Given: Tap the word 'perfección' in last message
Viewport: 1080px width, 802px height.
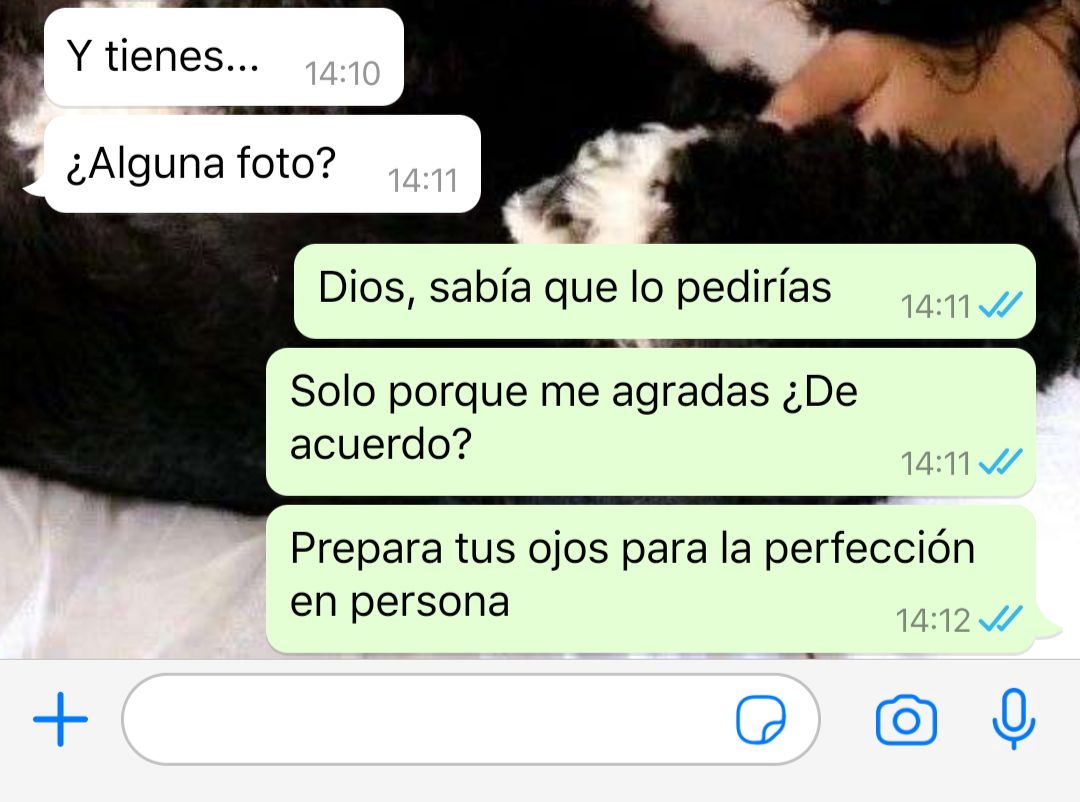Looking at the screenshot, I should tap(870, 550).
